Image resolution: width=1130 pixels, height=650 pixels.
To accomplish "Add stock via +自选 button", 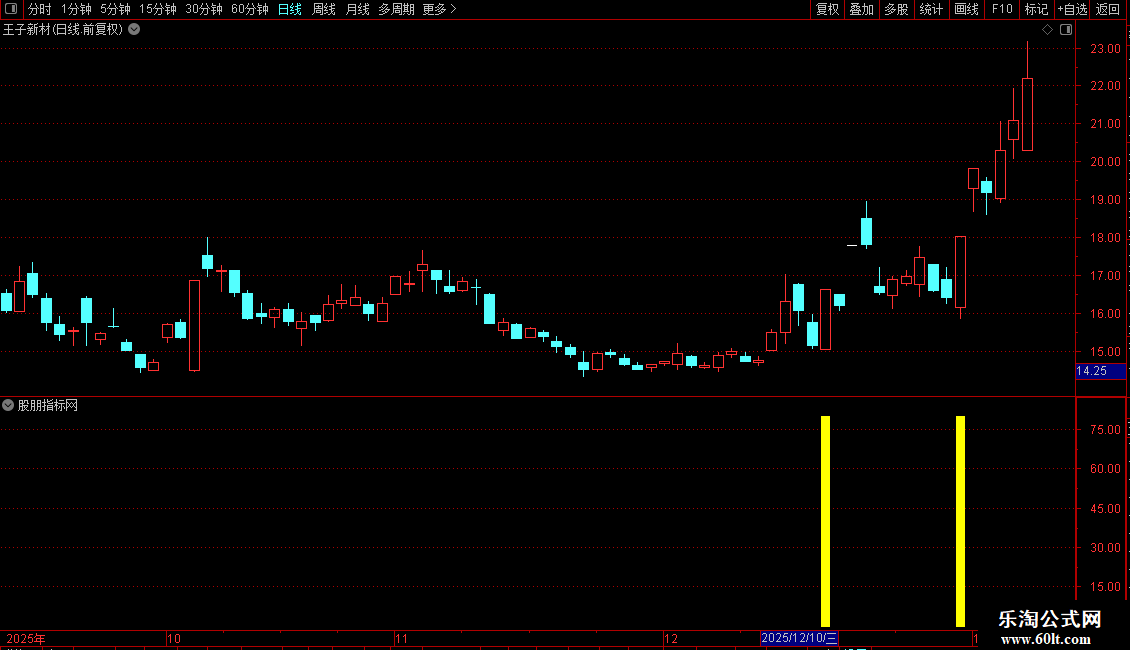I will pos(1072,9).
